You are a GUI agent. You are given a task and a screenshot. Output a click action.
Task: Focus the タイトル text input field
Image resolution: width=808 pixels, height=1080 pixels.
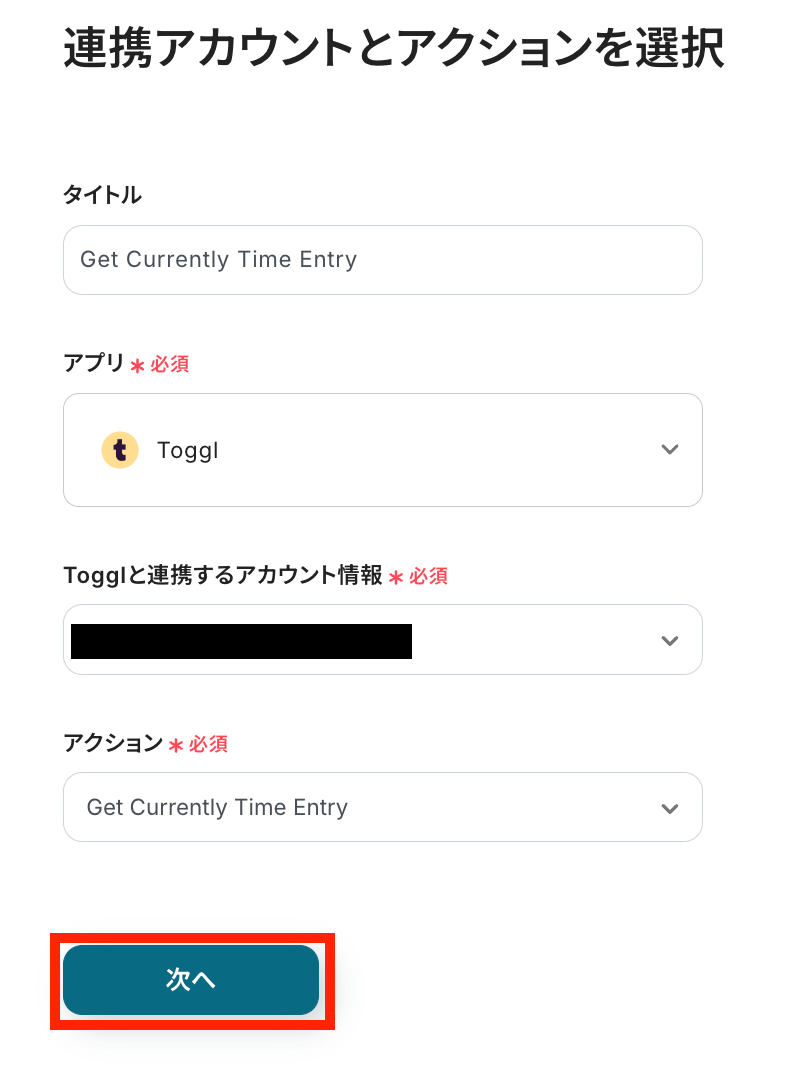pyautogui.click(x=382, y=260)
